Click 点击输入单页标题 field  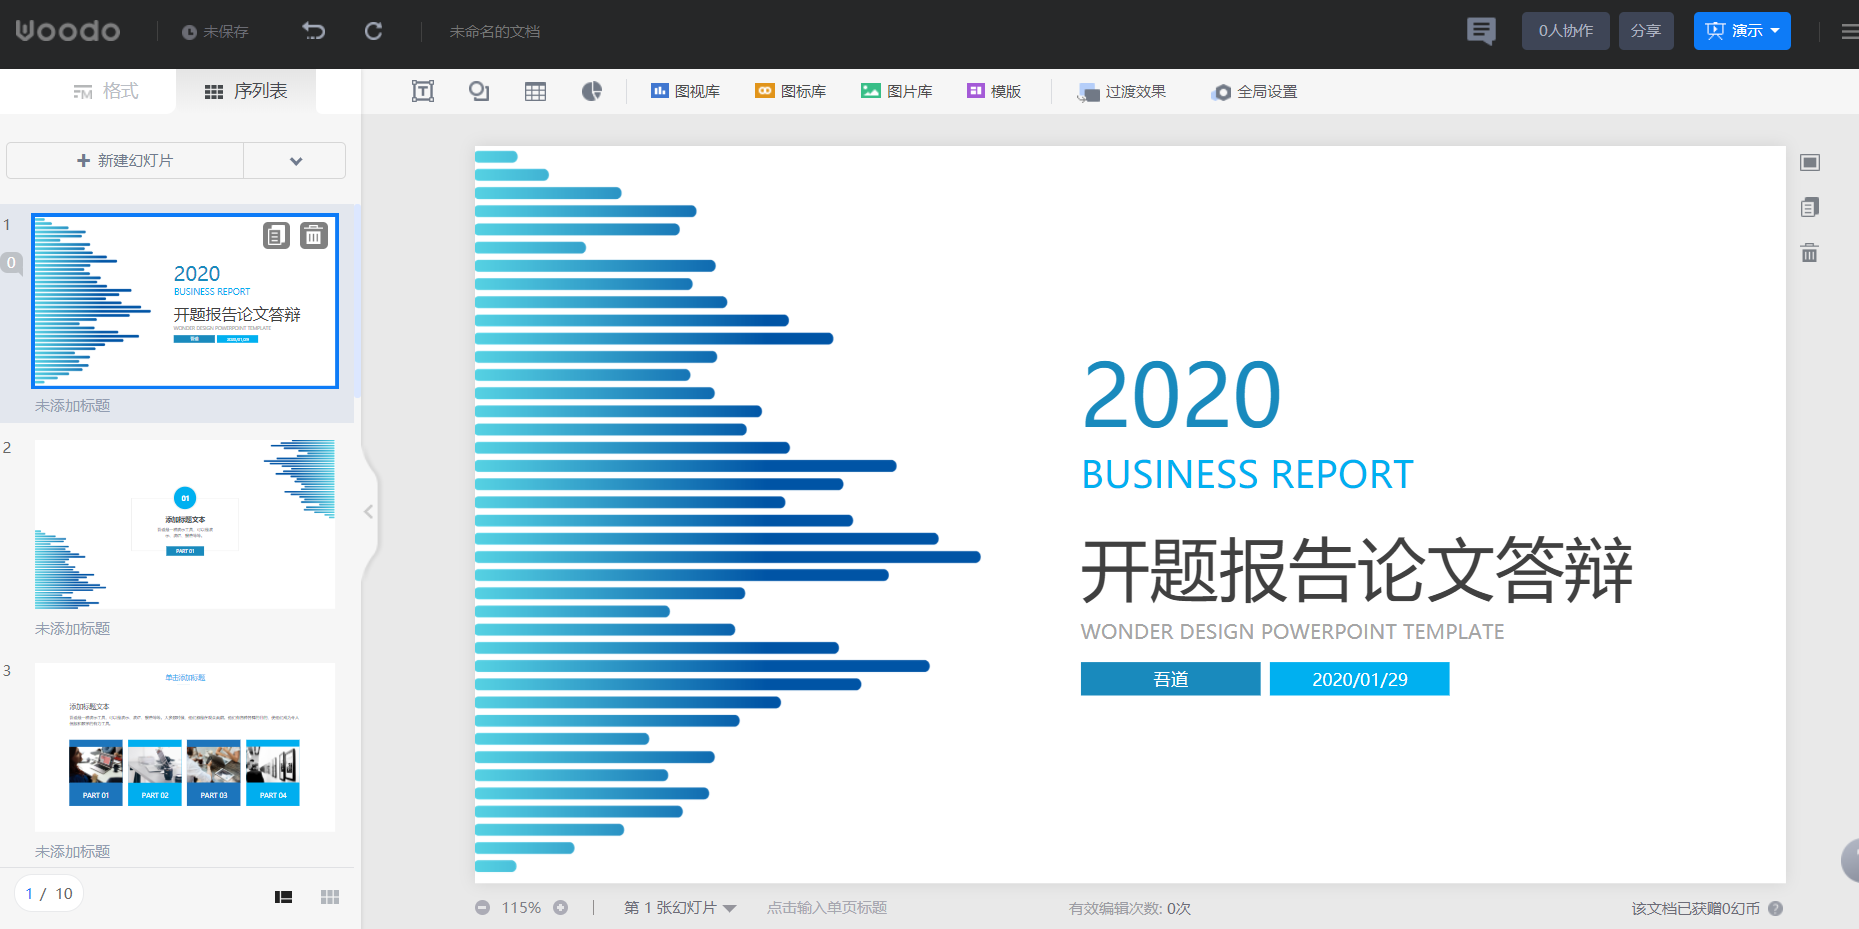(x=827, y=908)
